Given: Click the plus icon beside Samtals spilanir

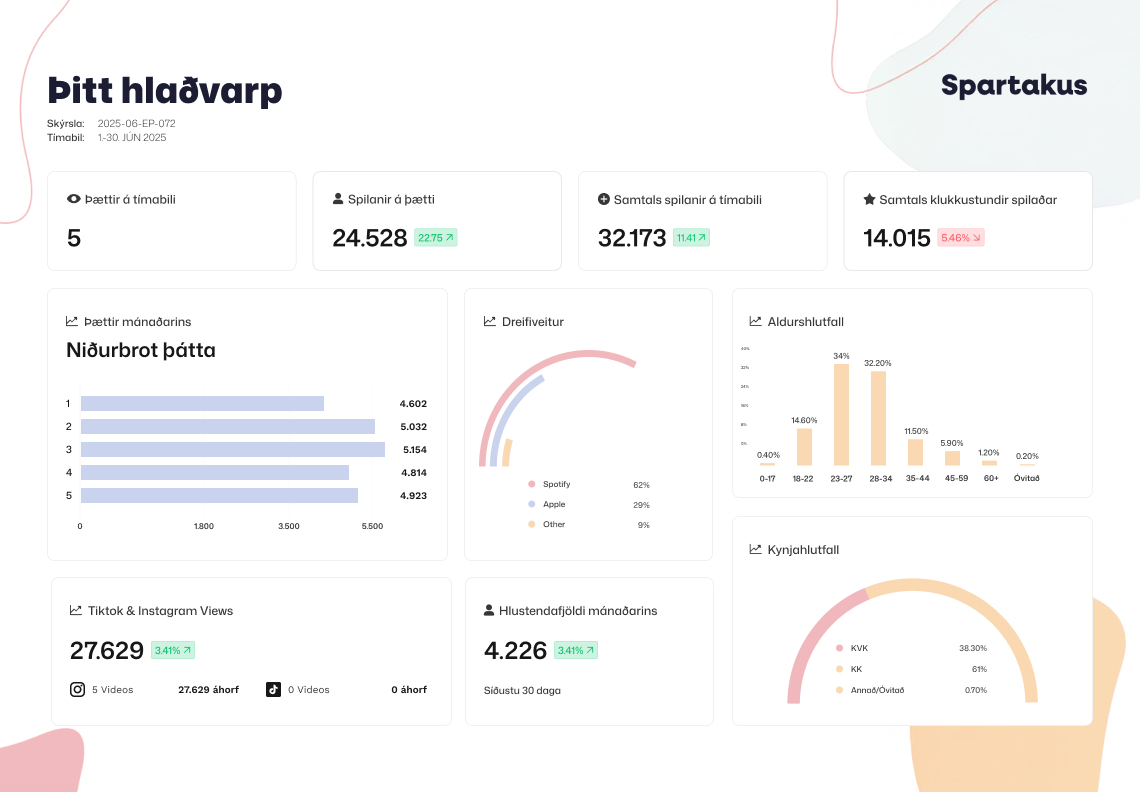Looking at the screenshot, I should pos(604,199).
